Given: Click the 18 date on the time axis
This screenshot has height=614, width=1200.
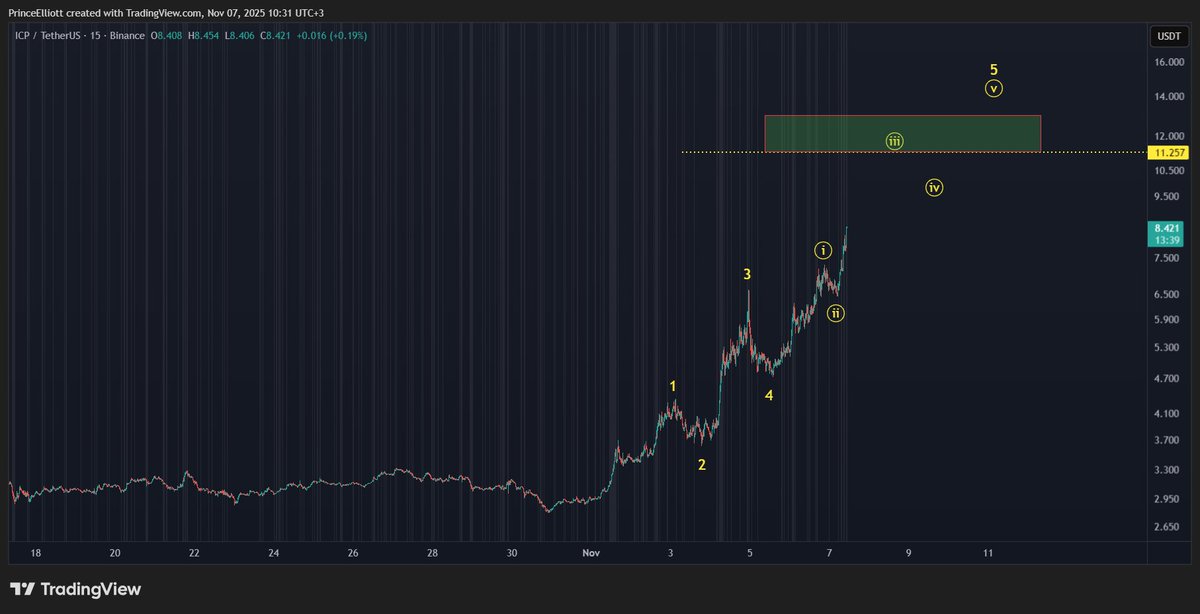Looking at the screenshot, I should [x=36, y=552].
